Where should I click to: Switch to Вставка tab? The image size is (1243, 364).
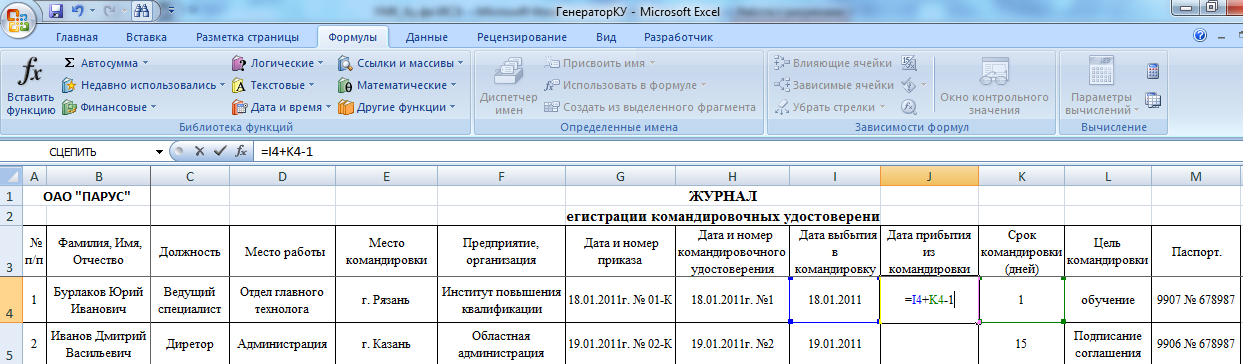[x=147, y=37]
